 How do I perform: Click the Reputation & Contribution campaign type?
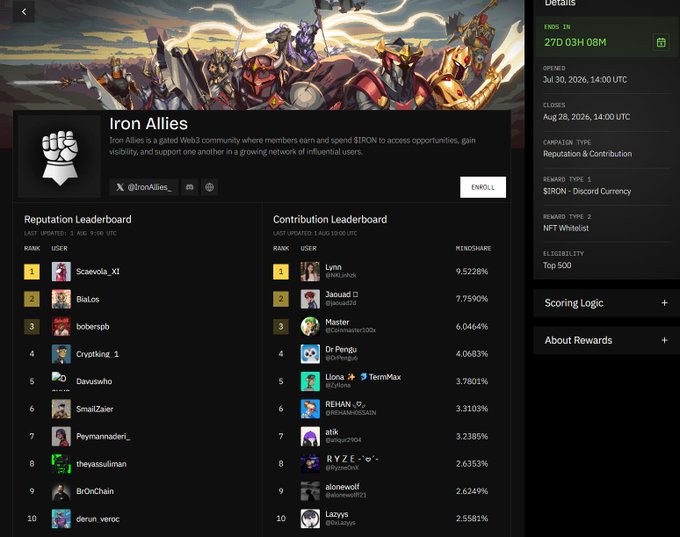pos(587,154)
